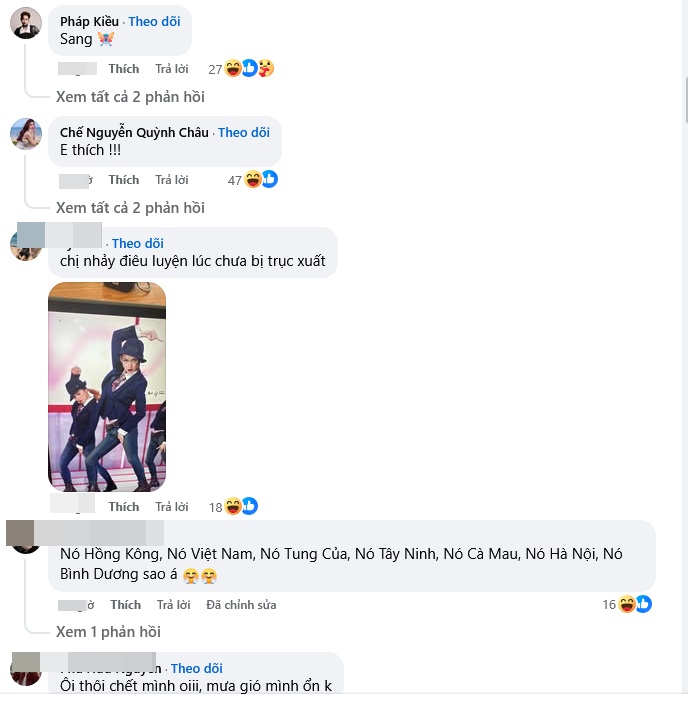Toggle Thích on 'E thích !!!' comment
Image resolution: width=688 pixels, height=705 pixels.
tap(124, 180)
